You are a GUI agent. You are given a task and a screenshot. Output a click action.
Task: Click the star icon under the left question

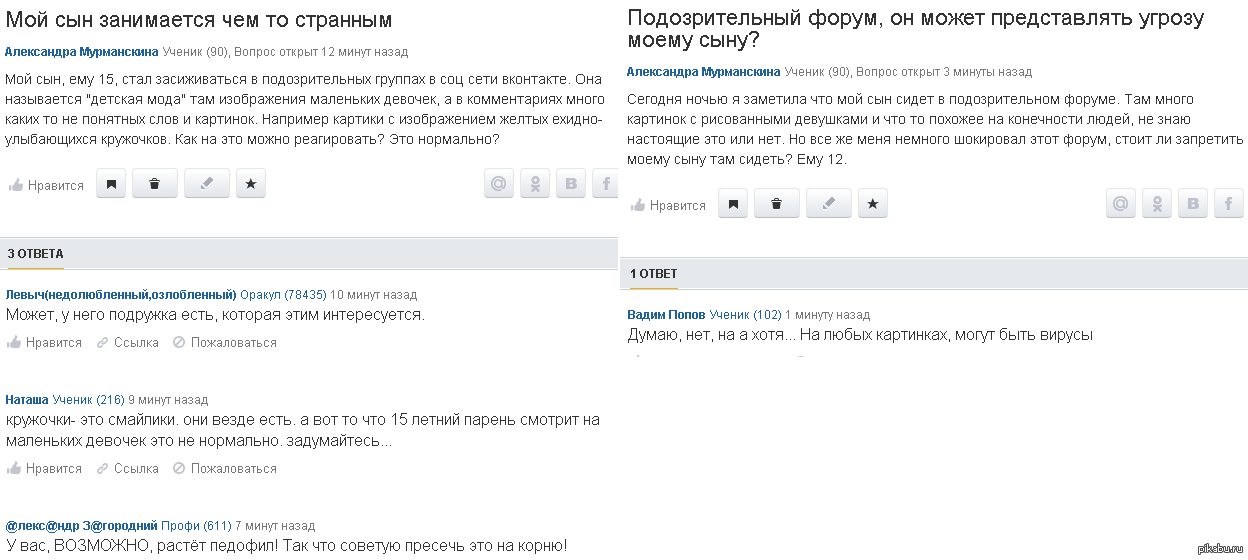click(x=251, y=184)
